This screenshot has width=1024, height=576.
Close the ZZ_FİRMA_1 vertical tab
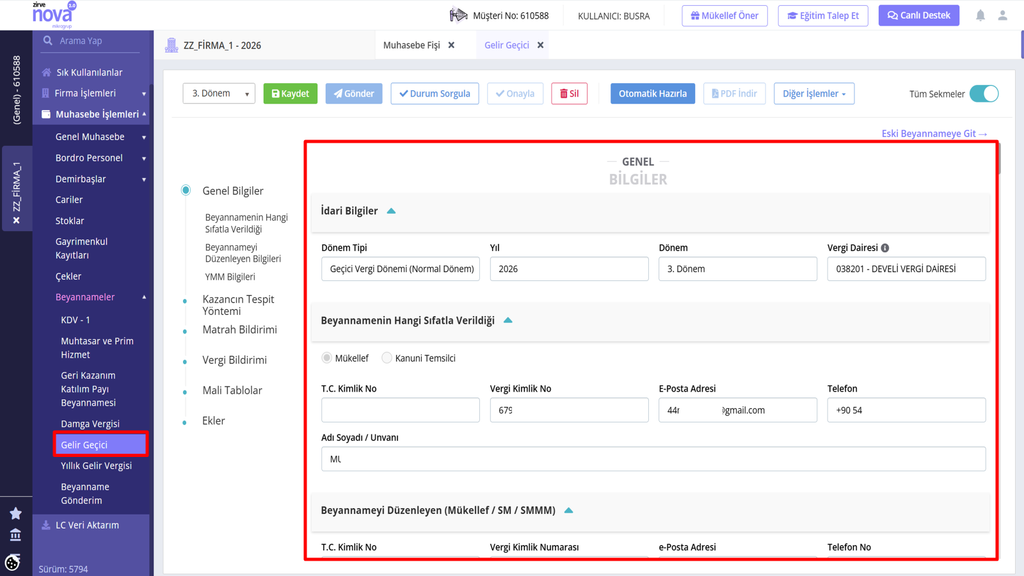click(16, 221)
